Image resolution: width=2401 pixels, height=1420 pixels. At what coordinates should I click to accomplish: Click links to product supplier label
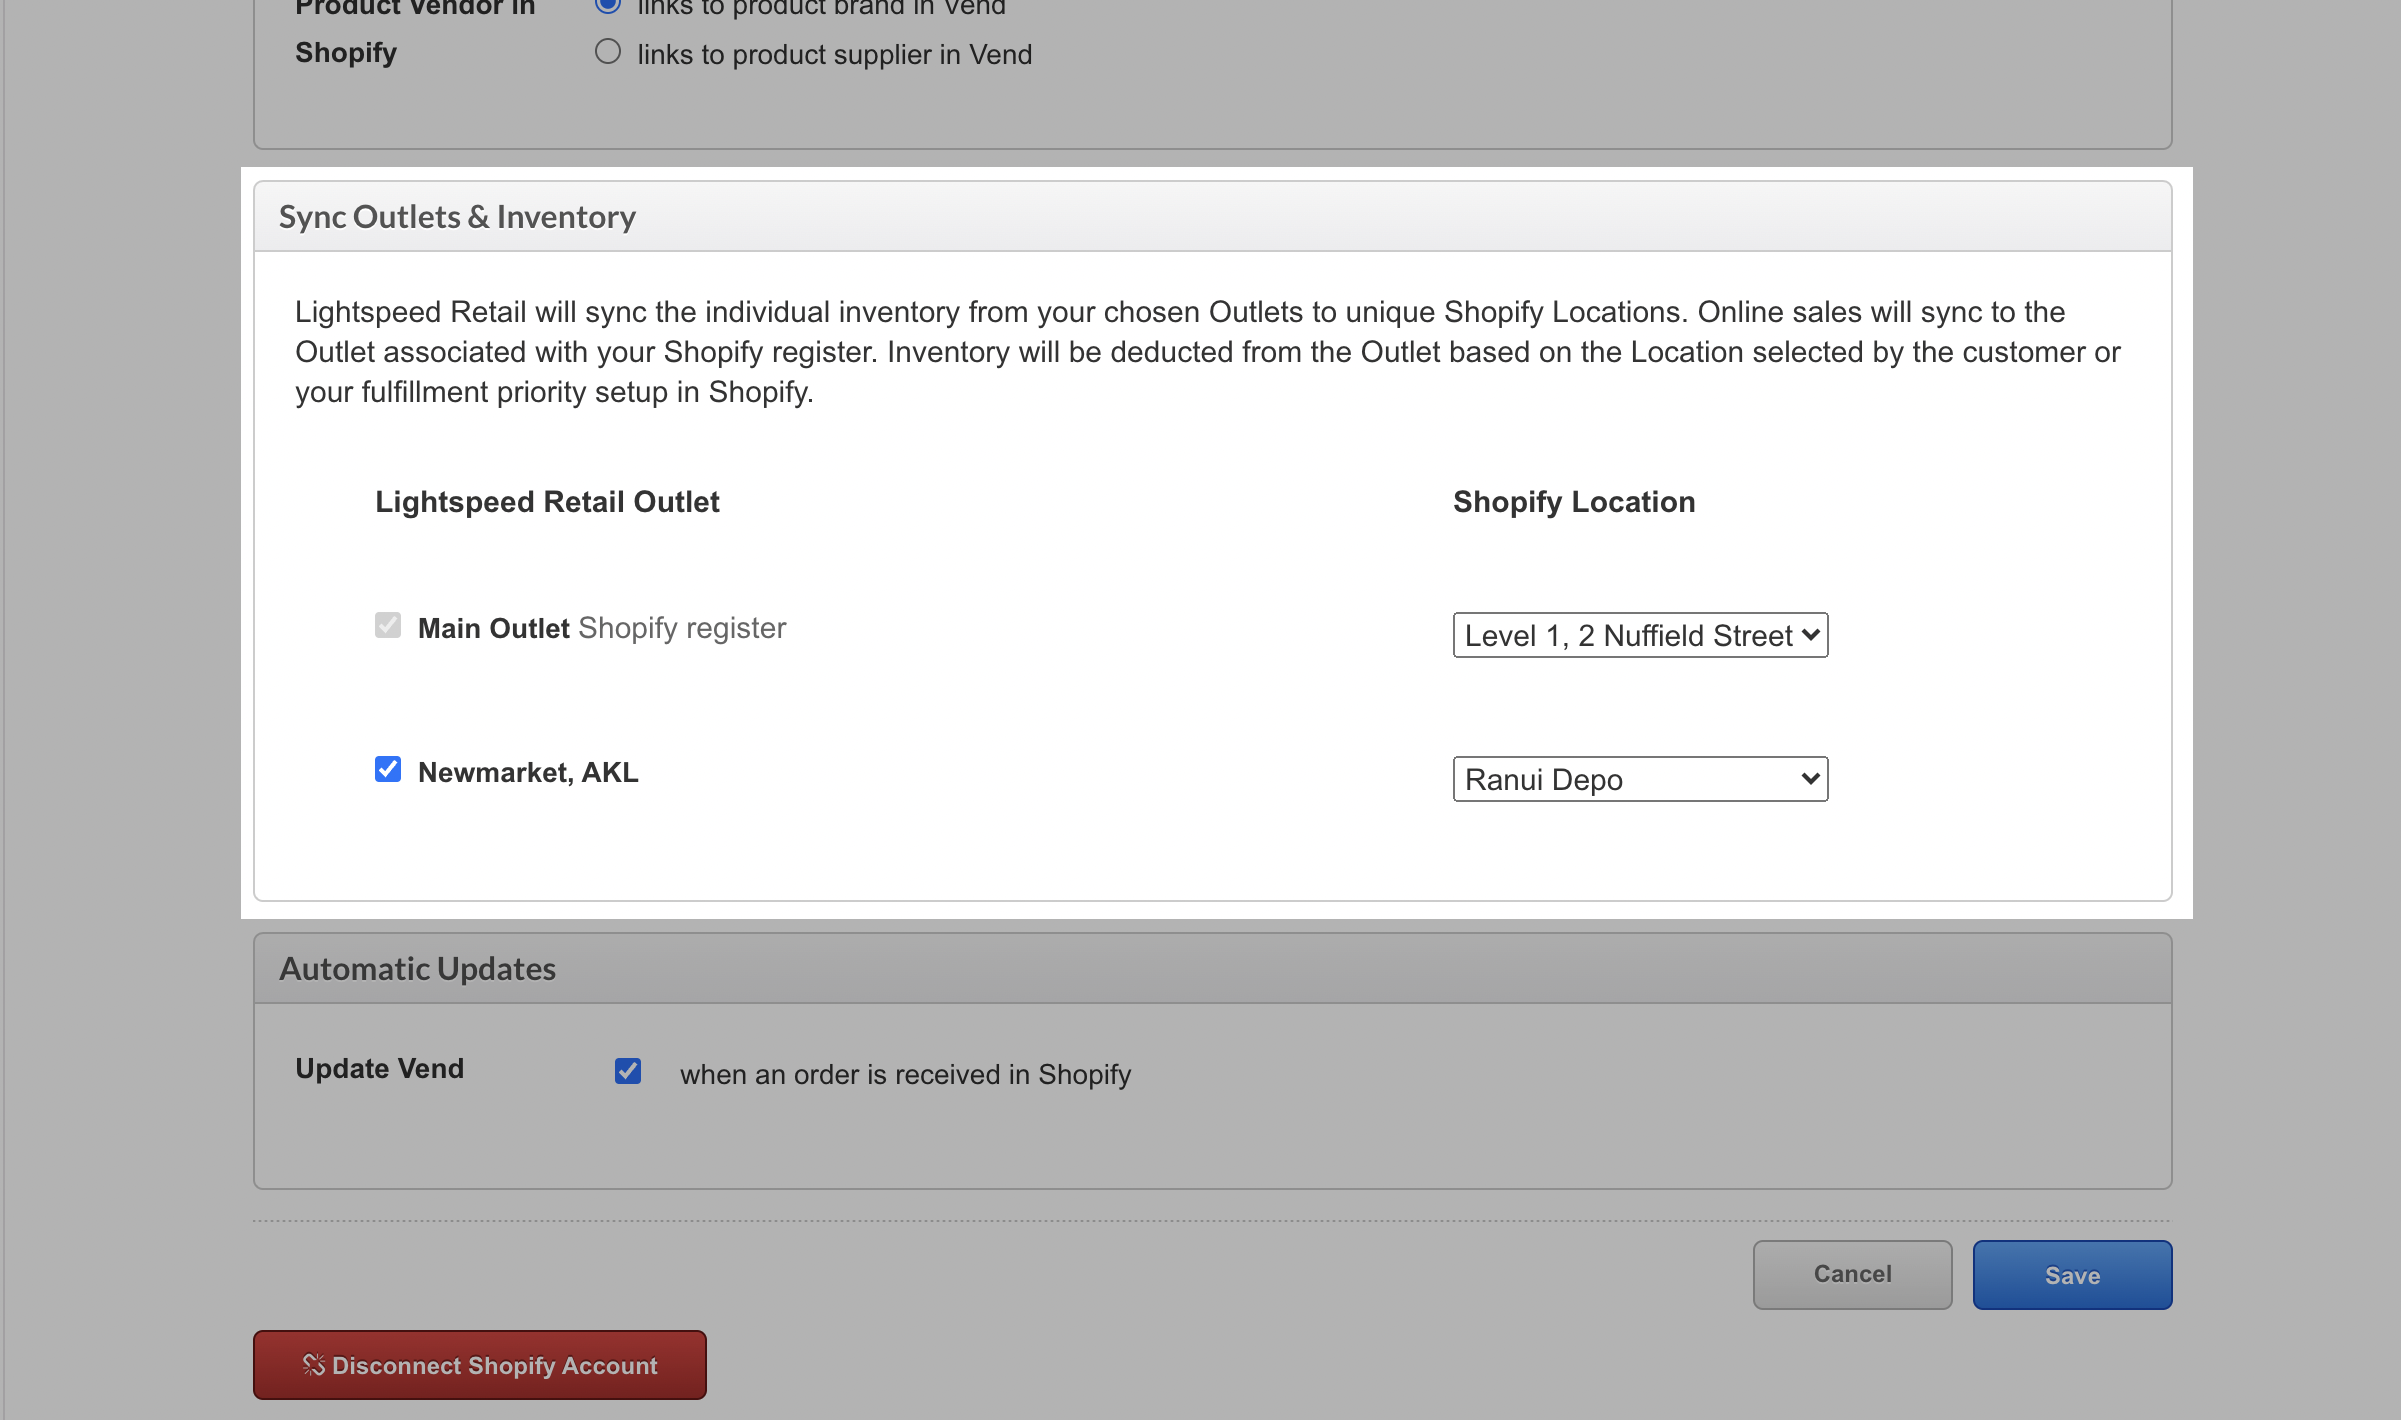pyautogui.click(x=834, y=55)
